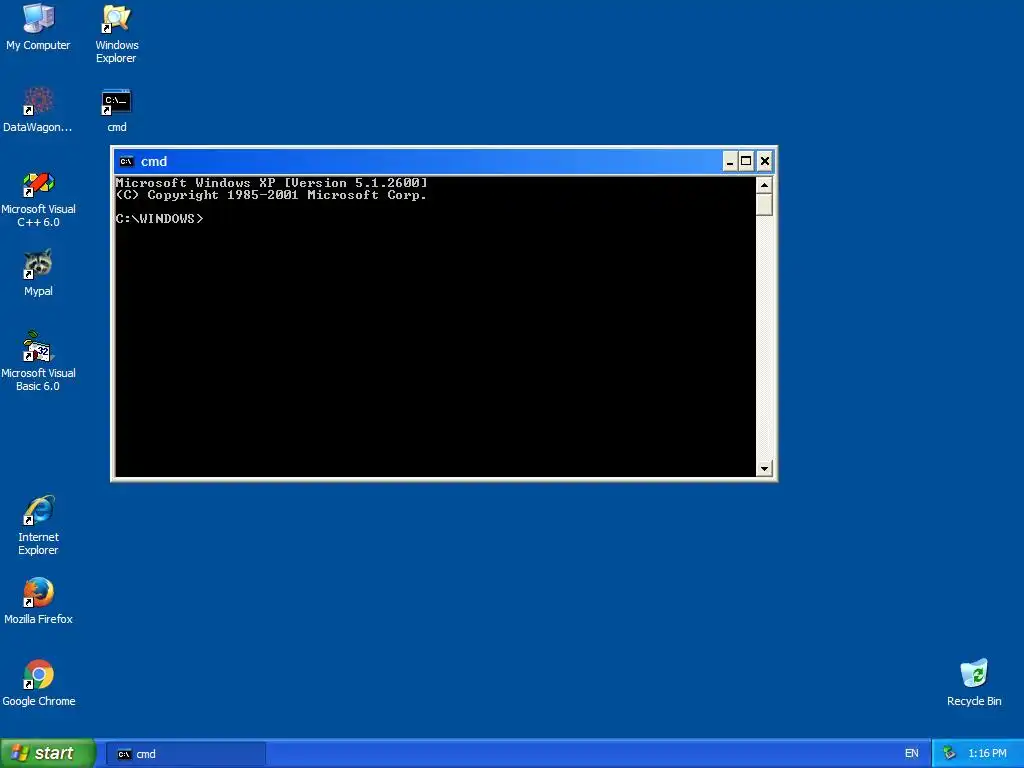
Task: Maximize the cmd window
Action: [x=746, y=161]
